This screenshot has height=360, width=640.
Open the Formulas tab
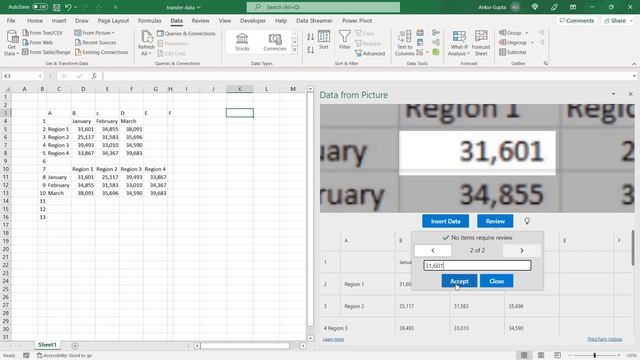(149, 20)
